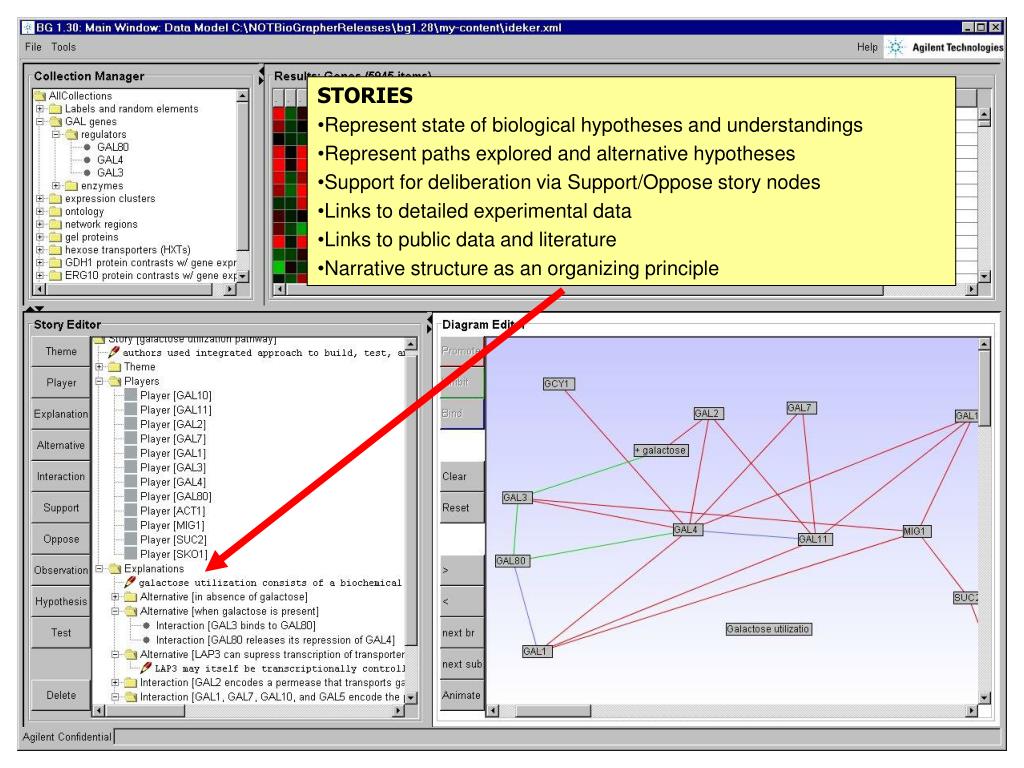The image size is (1024, 768).
Task: Collapse the GAL genes collection
Action: coord(40,121)
